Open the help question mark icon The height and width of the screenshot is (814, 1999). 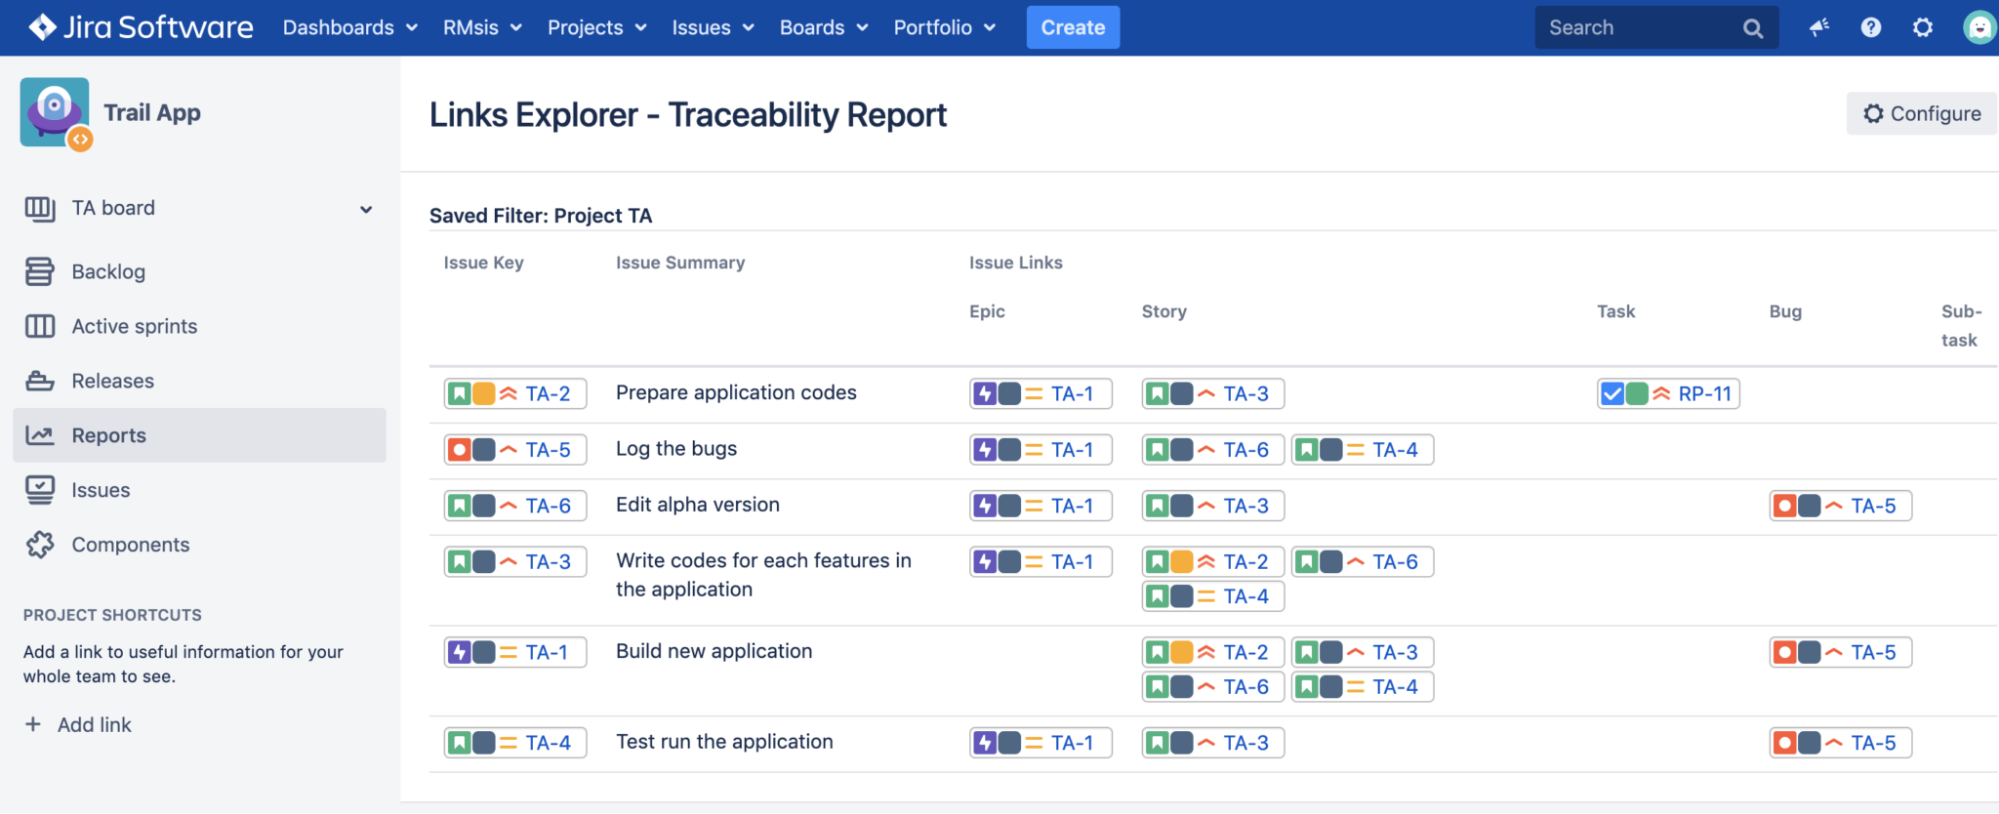[x=1871, y=28]
